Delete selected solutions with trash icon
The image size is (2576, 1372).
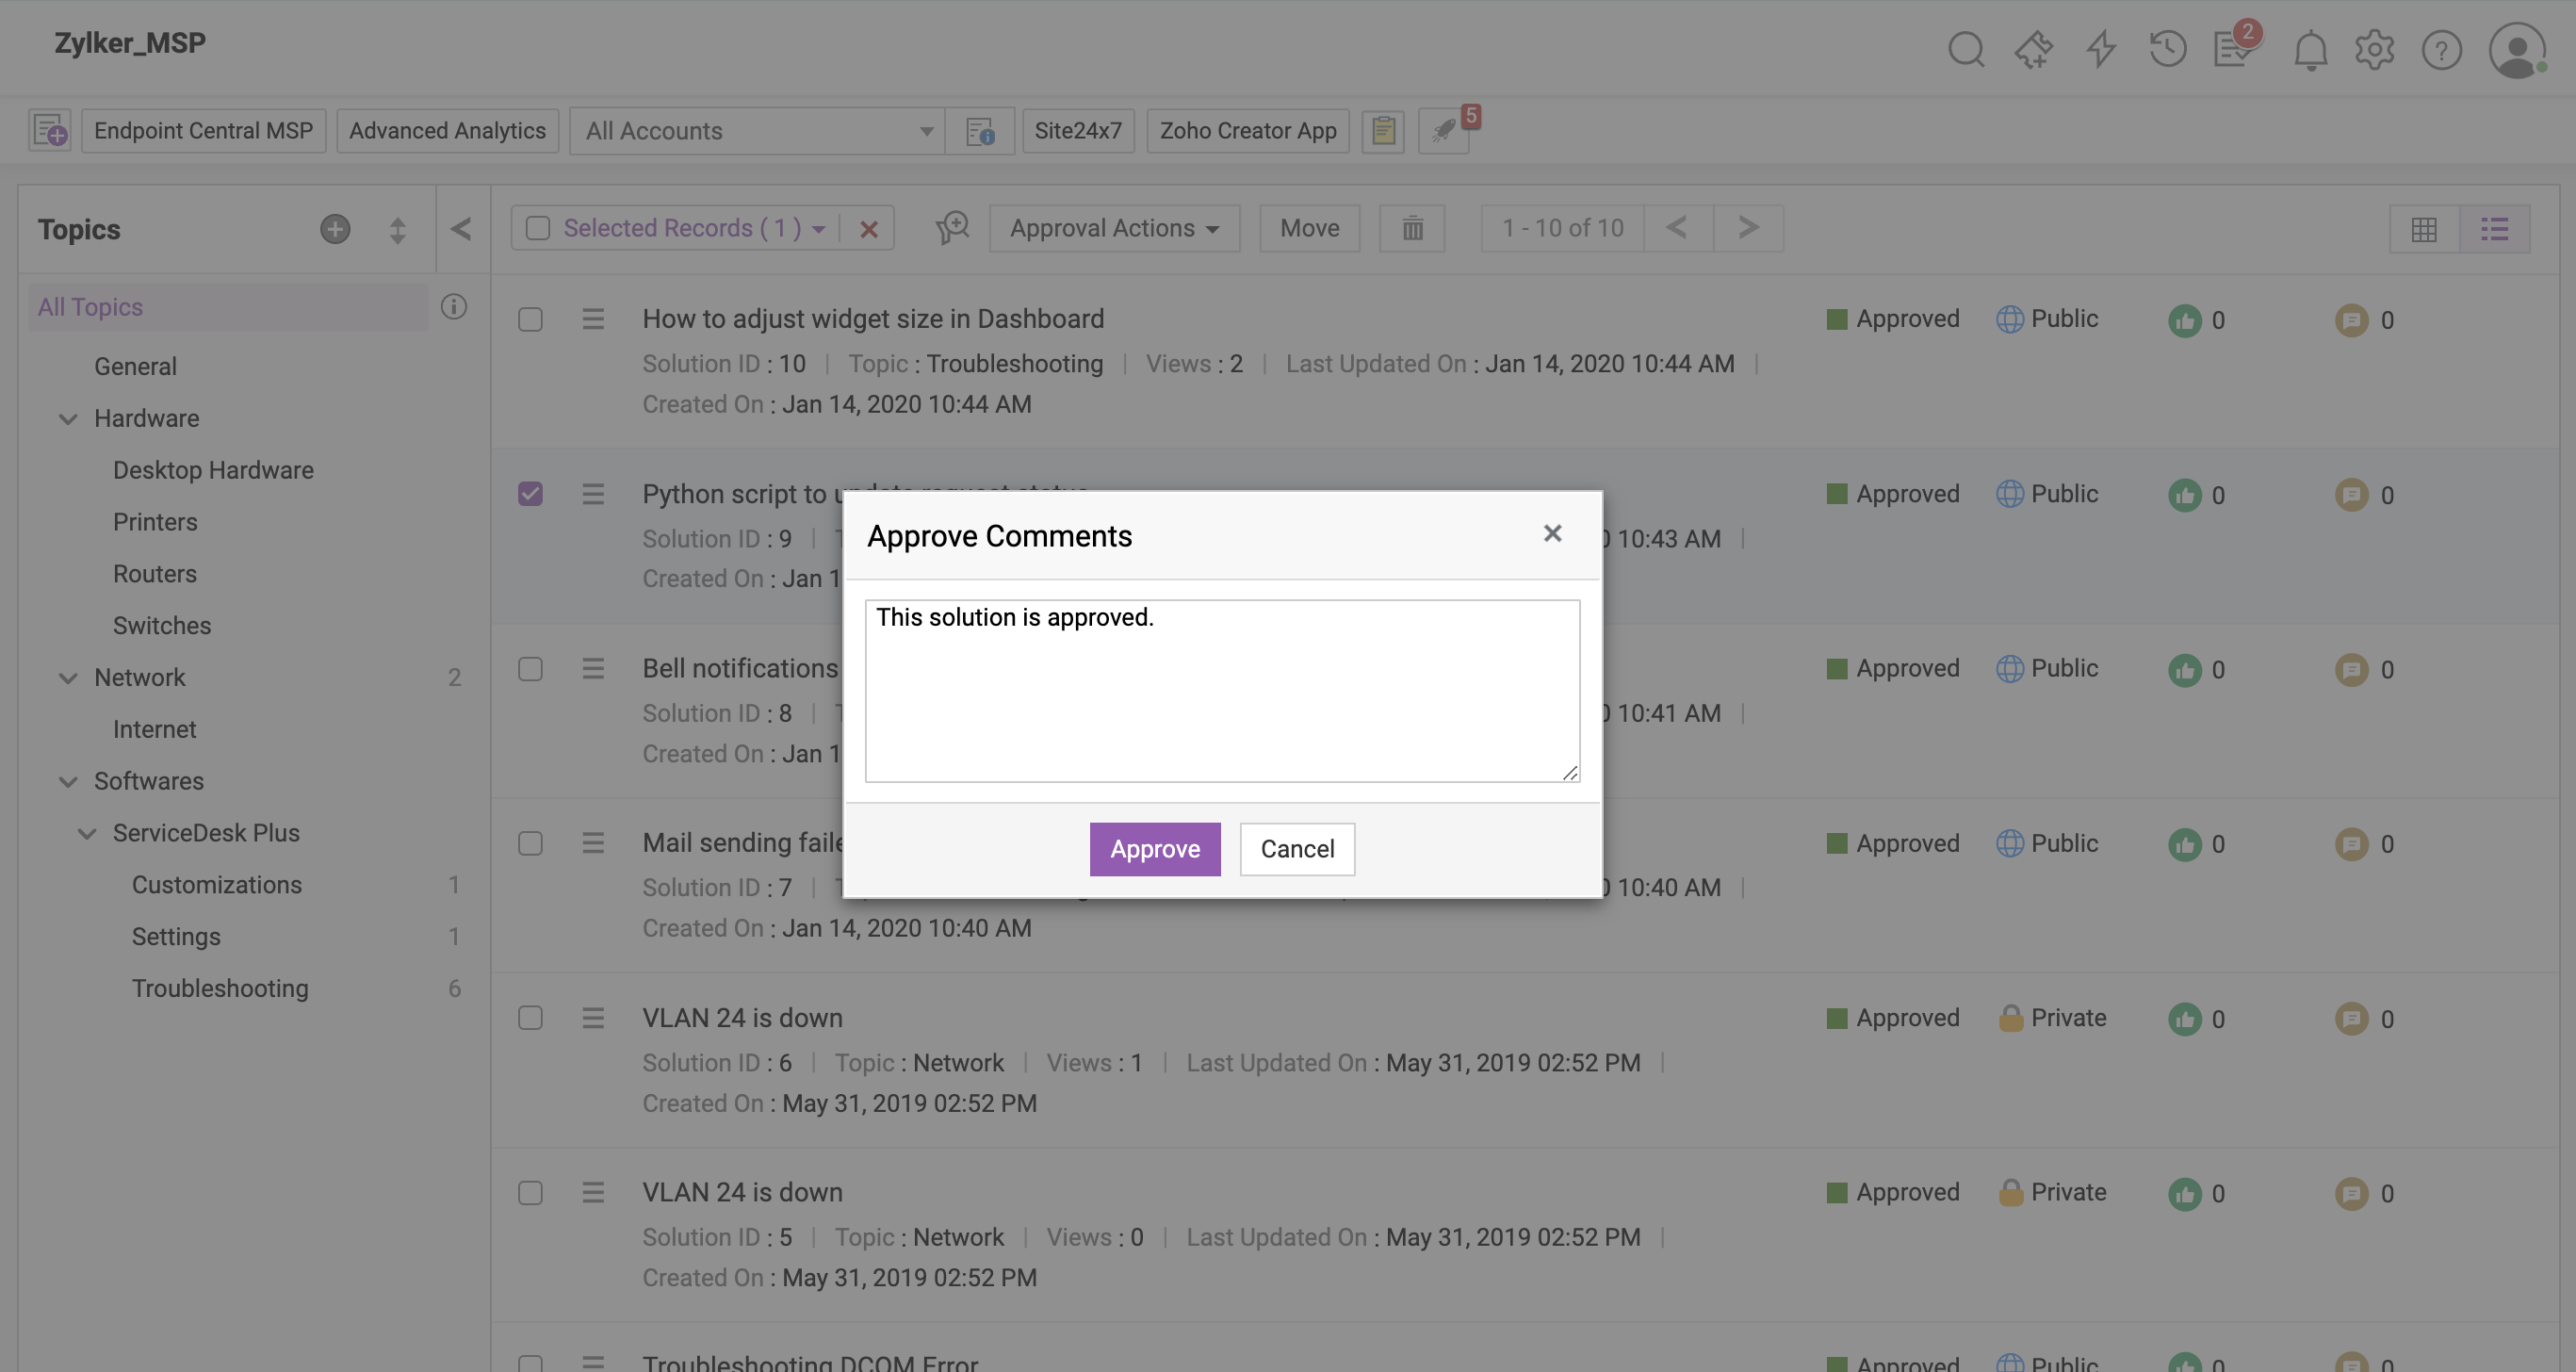[1411, 229]
